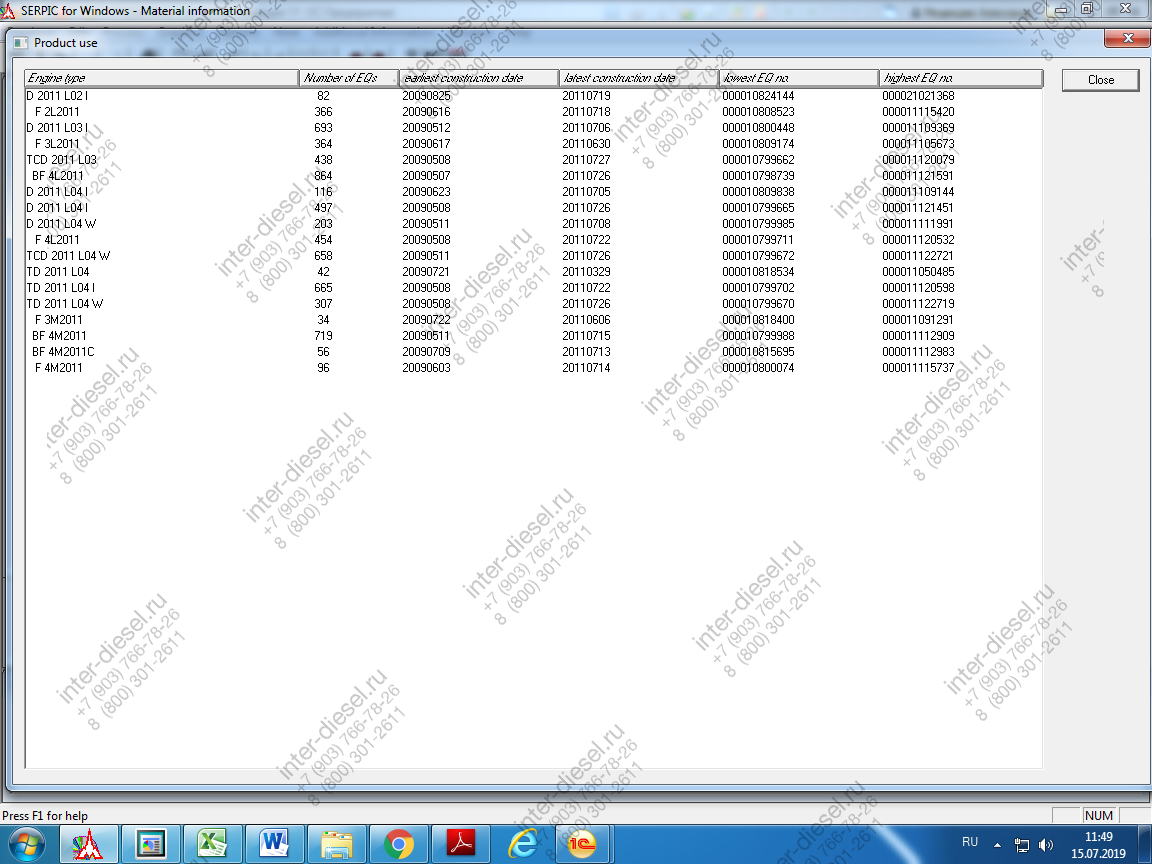Select row D 2011 L02 I
This screenshot has height=864, width=1152.
click(533, 96)
